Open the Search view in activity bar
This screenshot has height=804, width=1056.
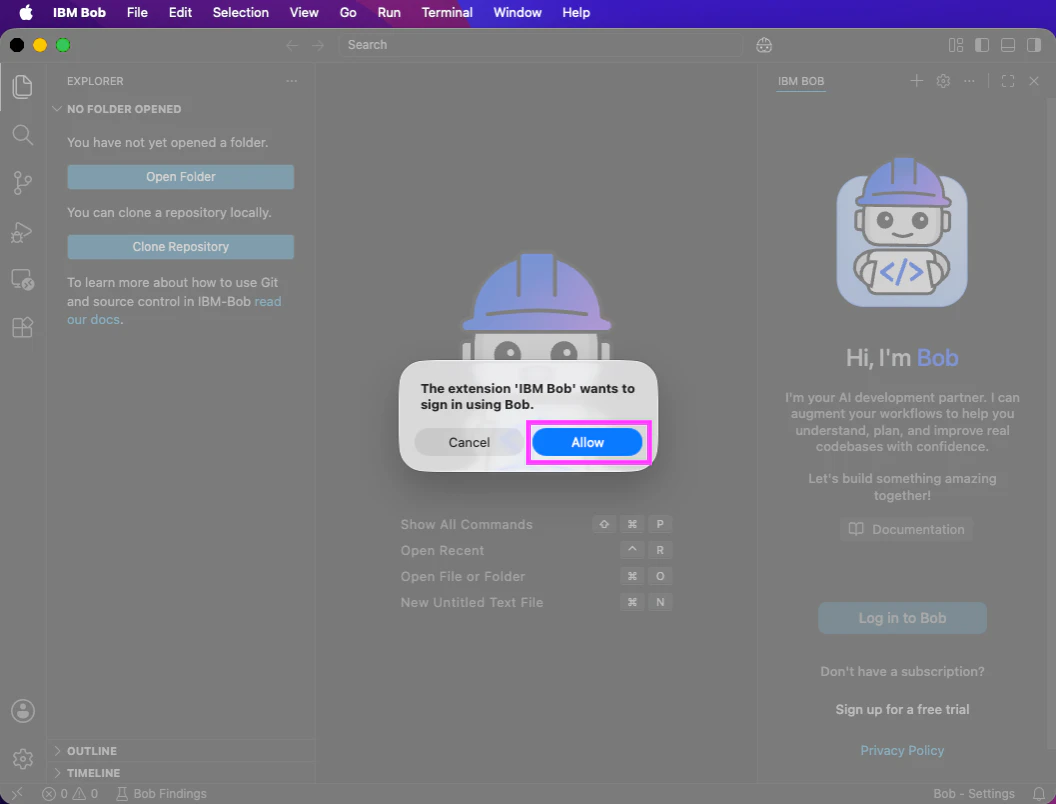22,135
